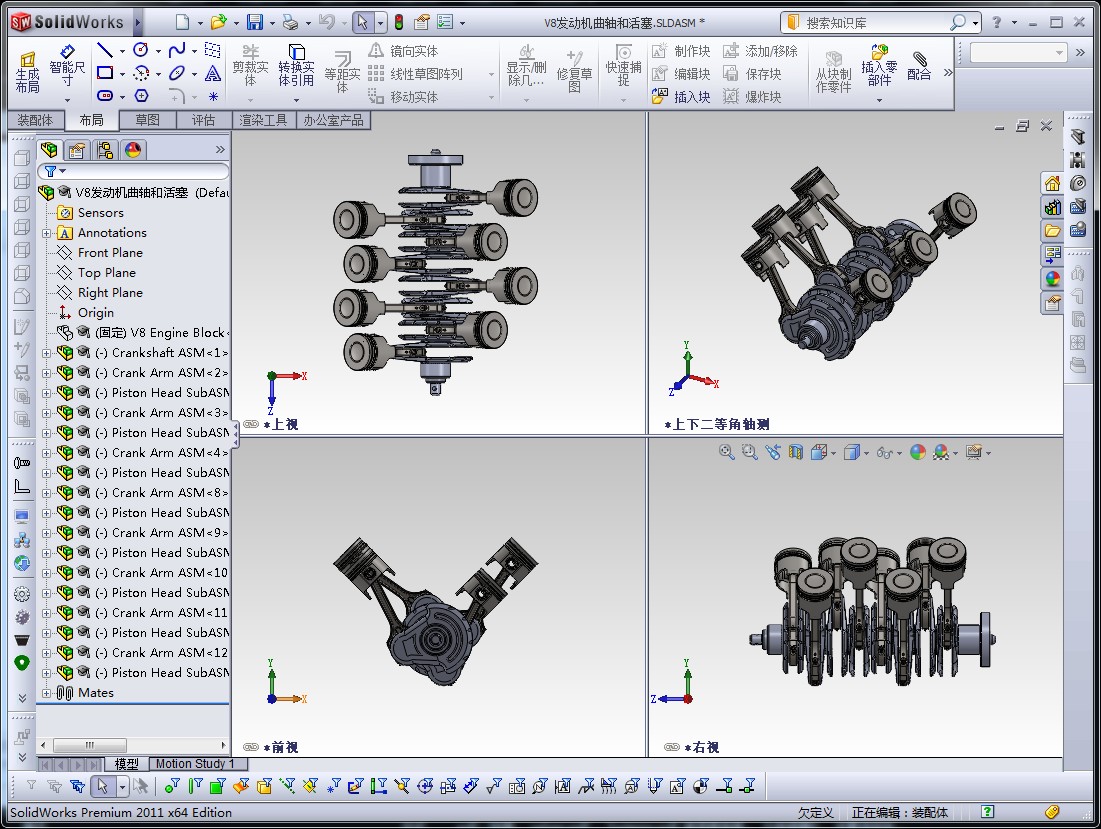This screenshot has width=1101, height=829.
Task: Activate the Section View icon
Action: coord(794,451)
